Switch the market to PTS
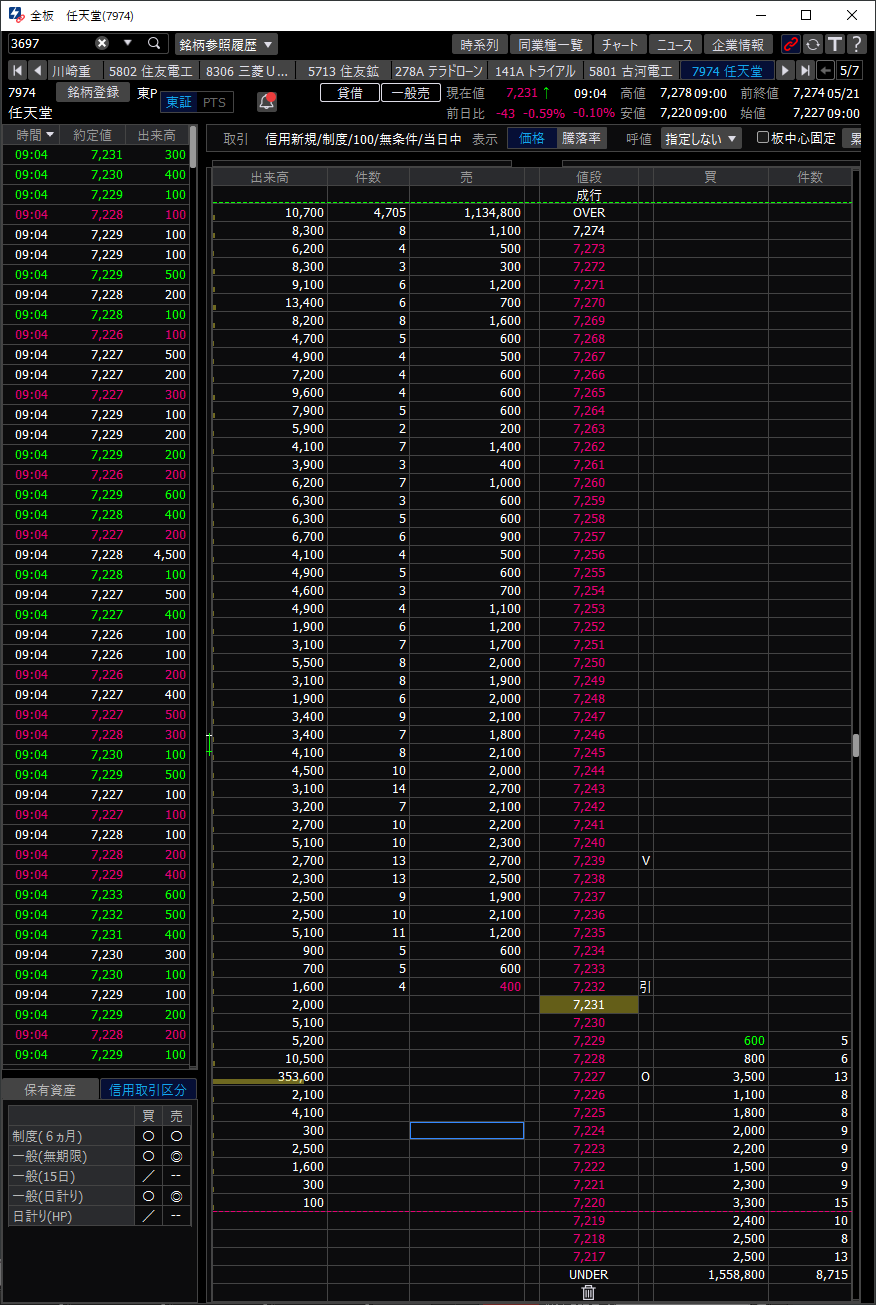The height and width of the screenshot is (1305, 876). (x=214, y=102)
